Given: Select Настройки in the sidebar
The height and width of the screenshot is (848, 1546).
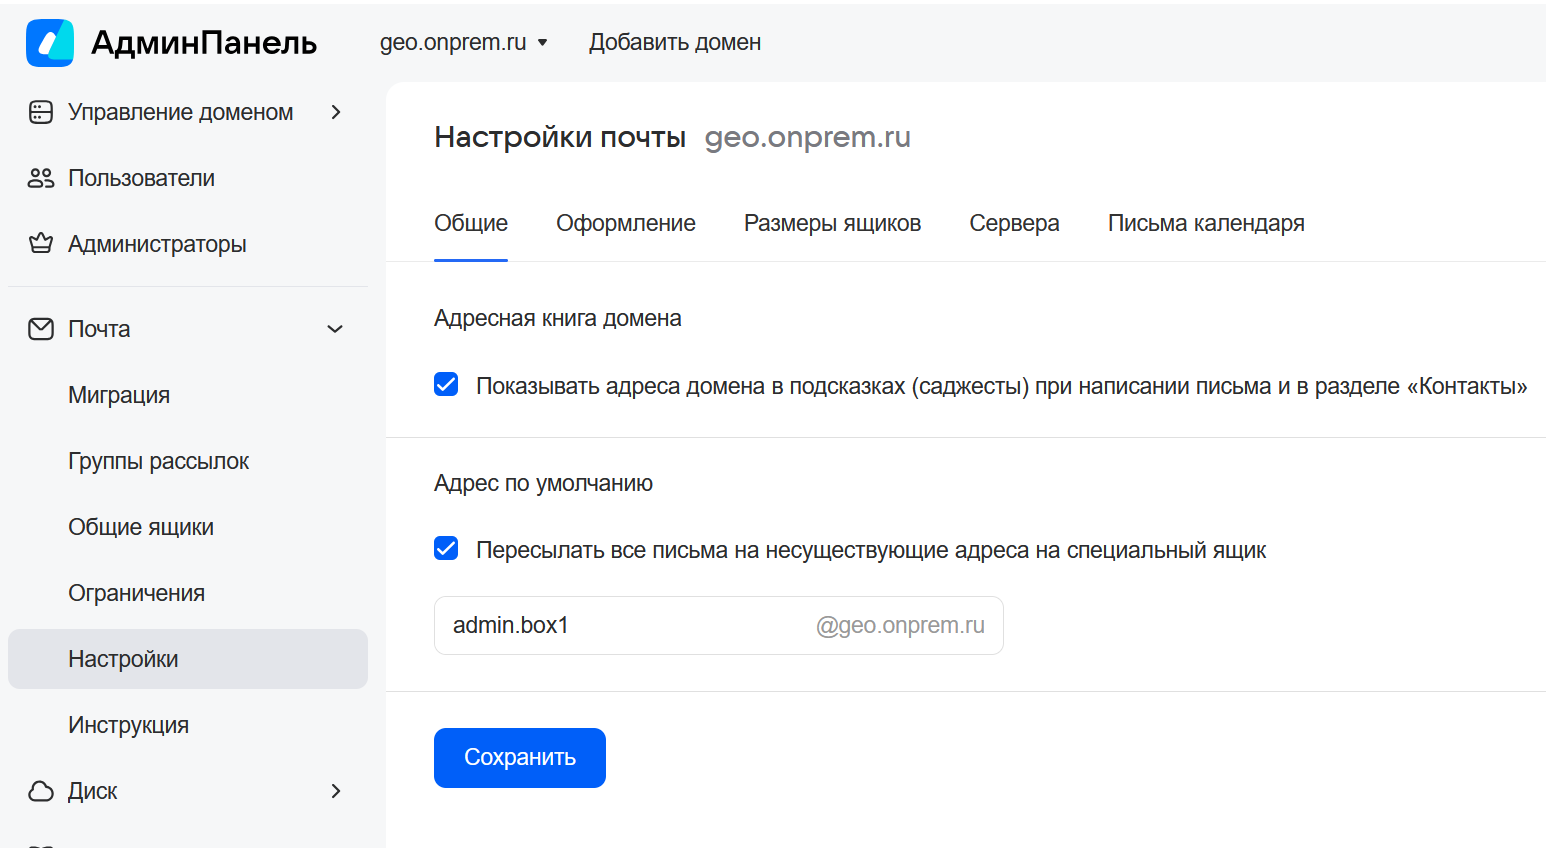Looking at the screenshot, I should point(188,659).
